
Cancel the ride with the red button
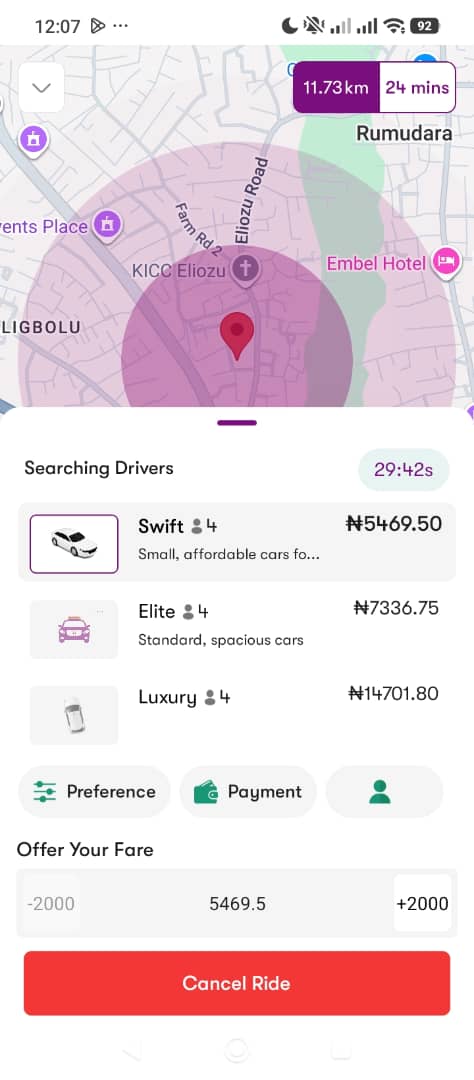click(237, 983)
